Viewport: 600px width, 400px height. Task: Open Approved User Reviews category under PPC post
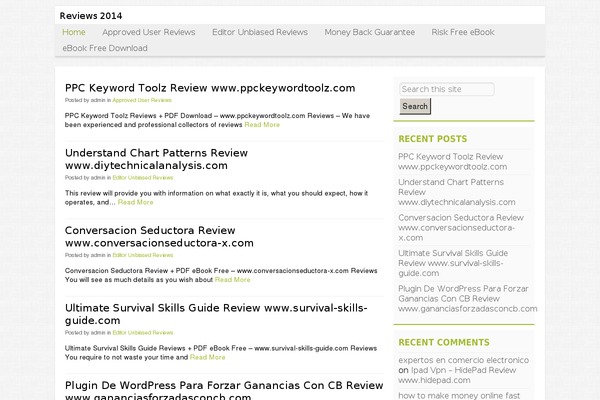click(x=142, y=100)
